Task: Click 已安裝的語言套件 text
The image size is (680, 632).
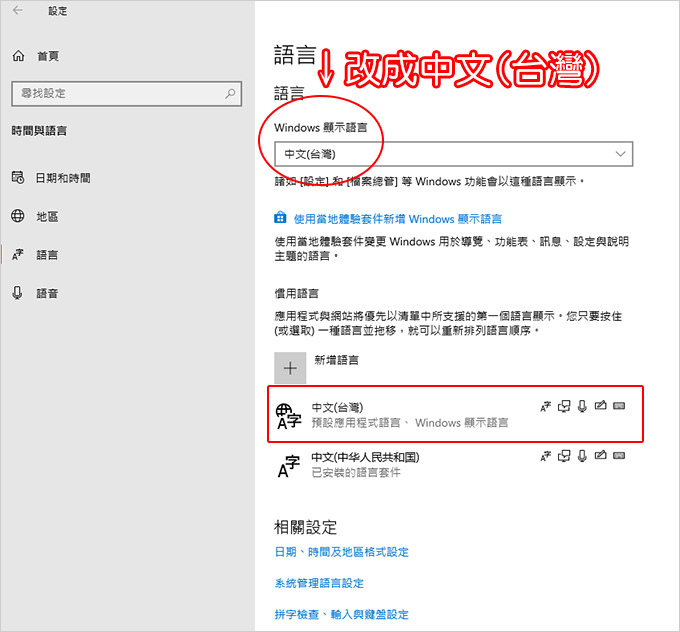Action: click(x=356, y=472)
